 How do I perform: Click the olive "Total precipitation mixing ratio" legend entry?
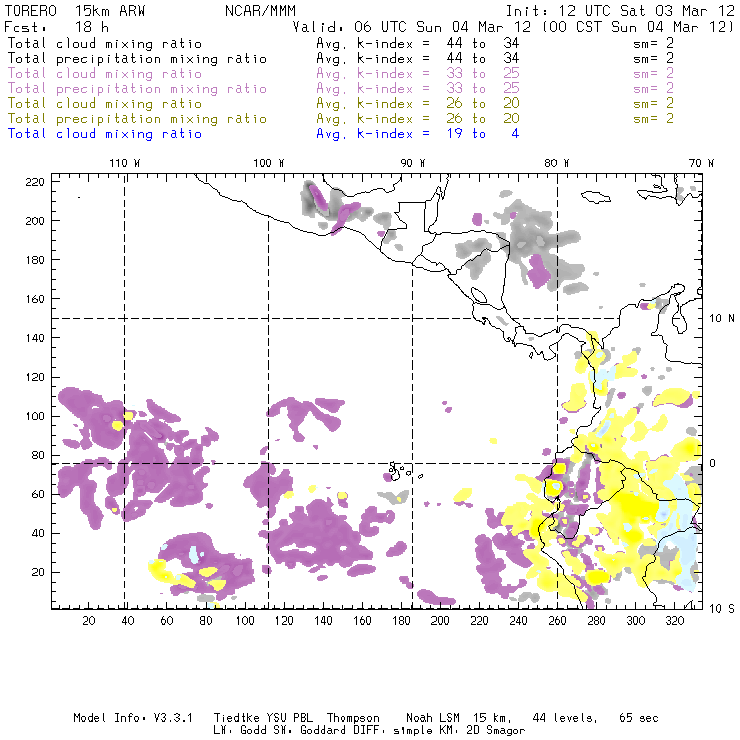tap(137, 118)
